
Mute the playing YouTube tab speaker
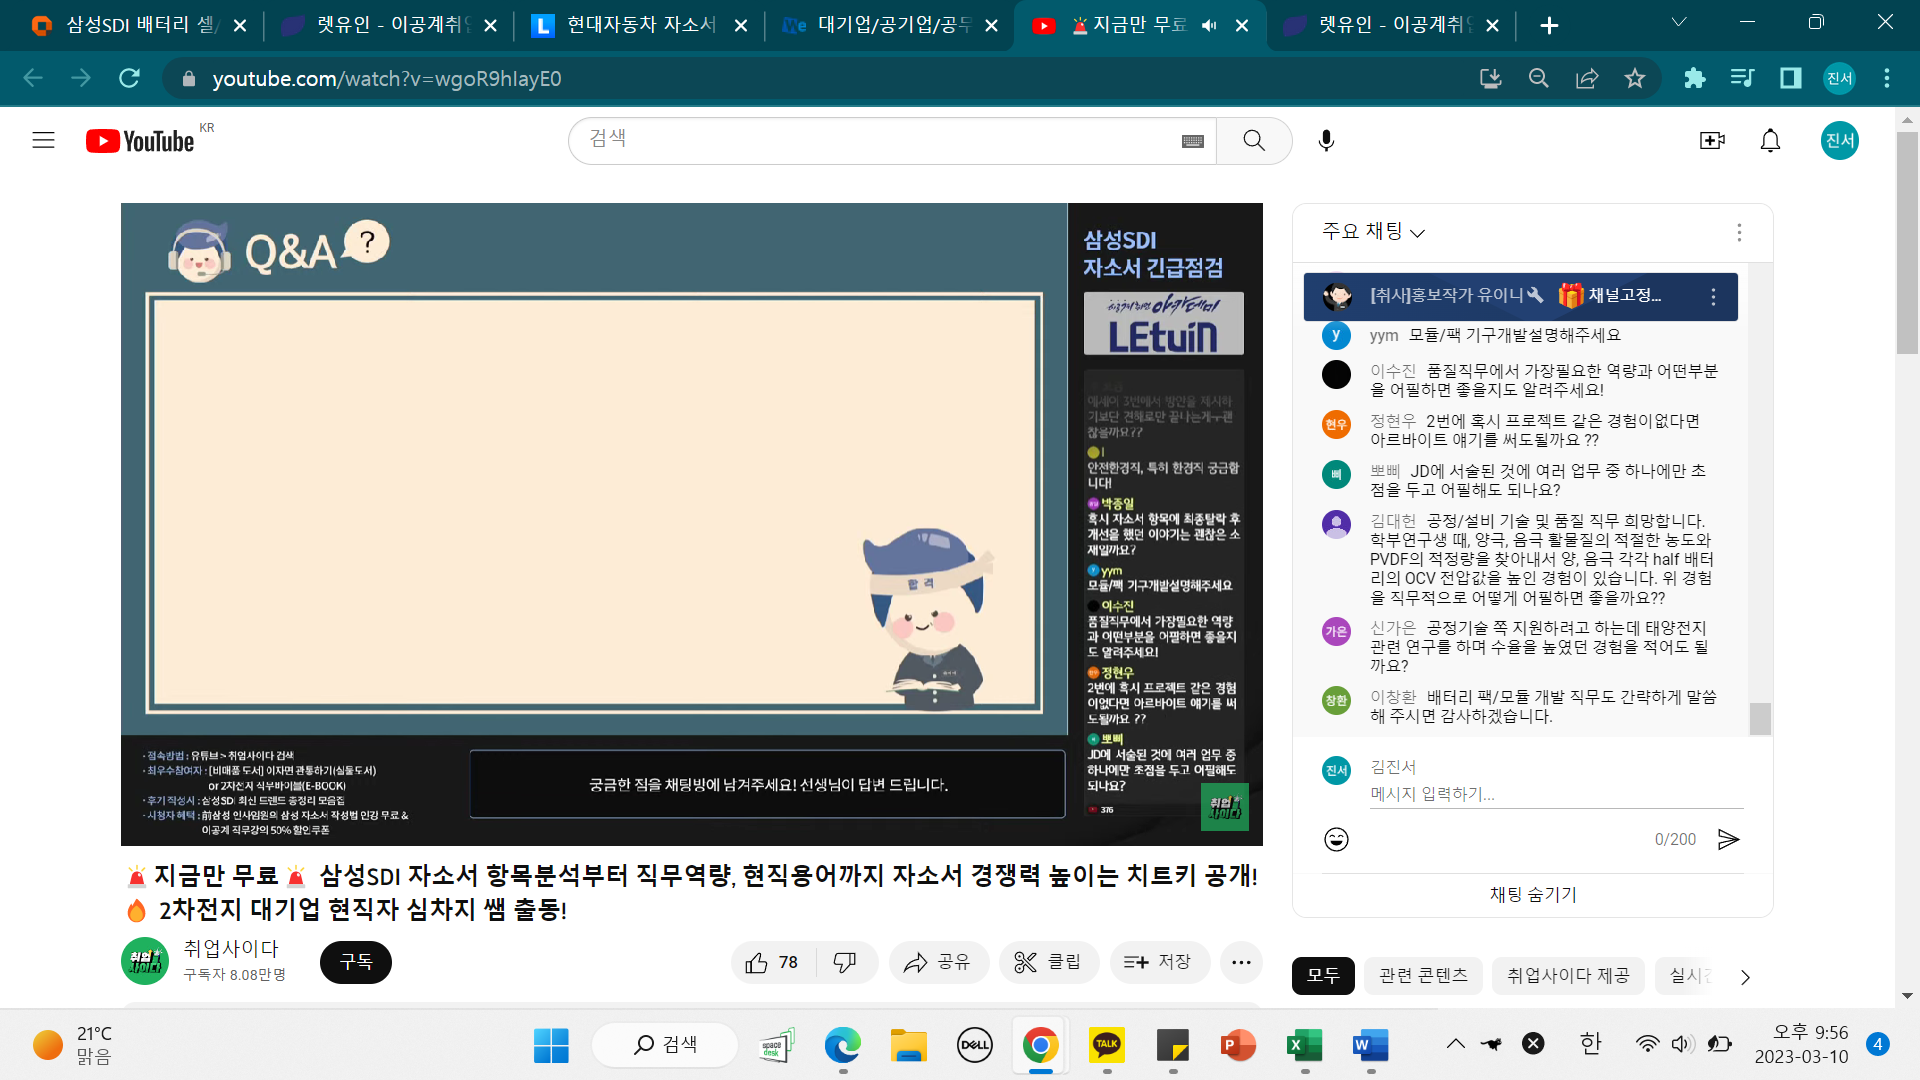point(1209,25)
